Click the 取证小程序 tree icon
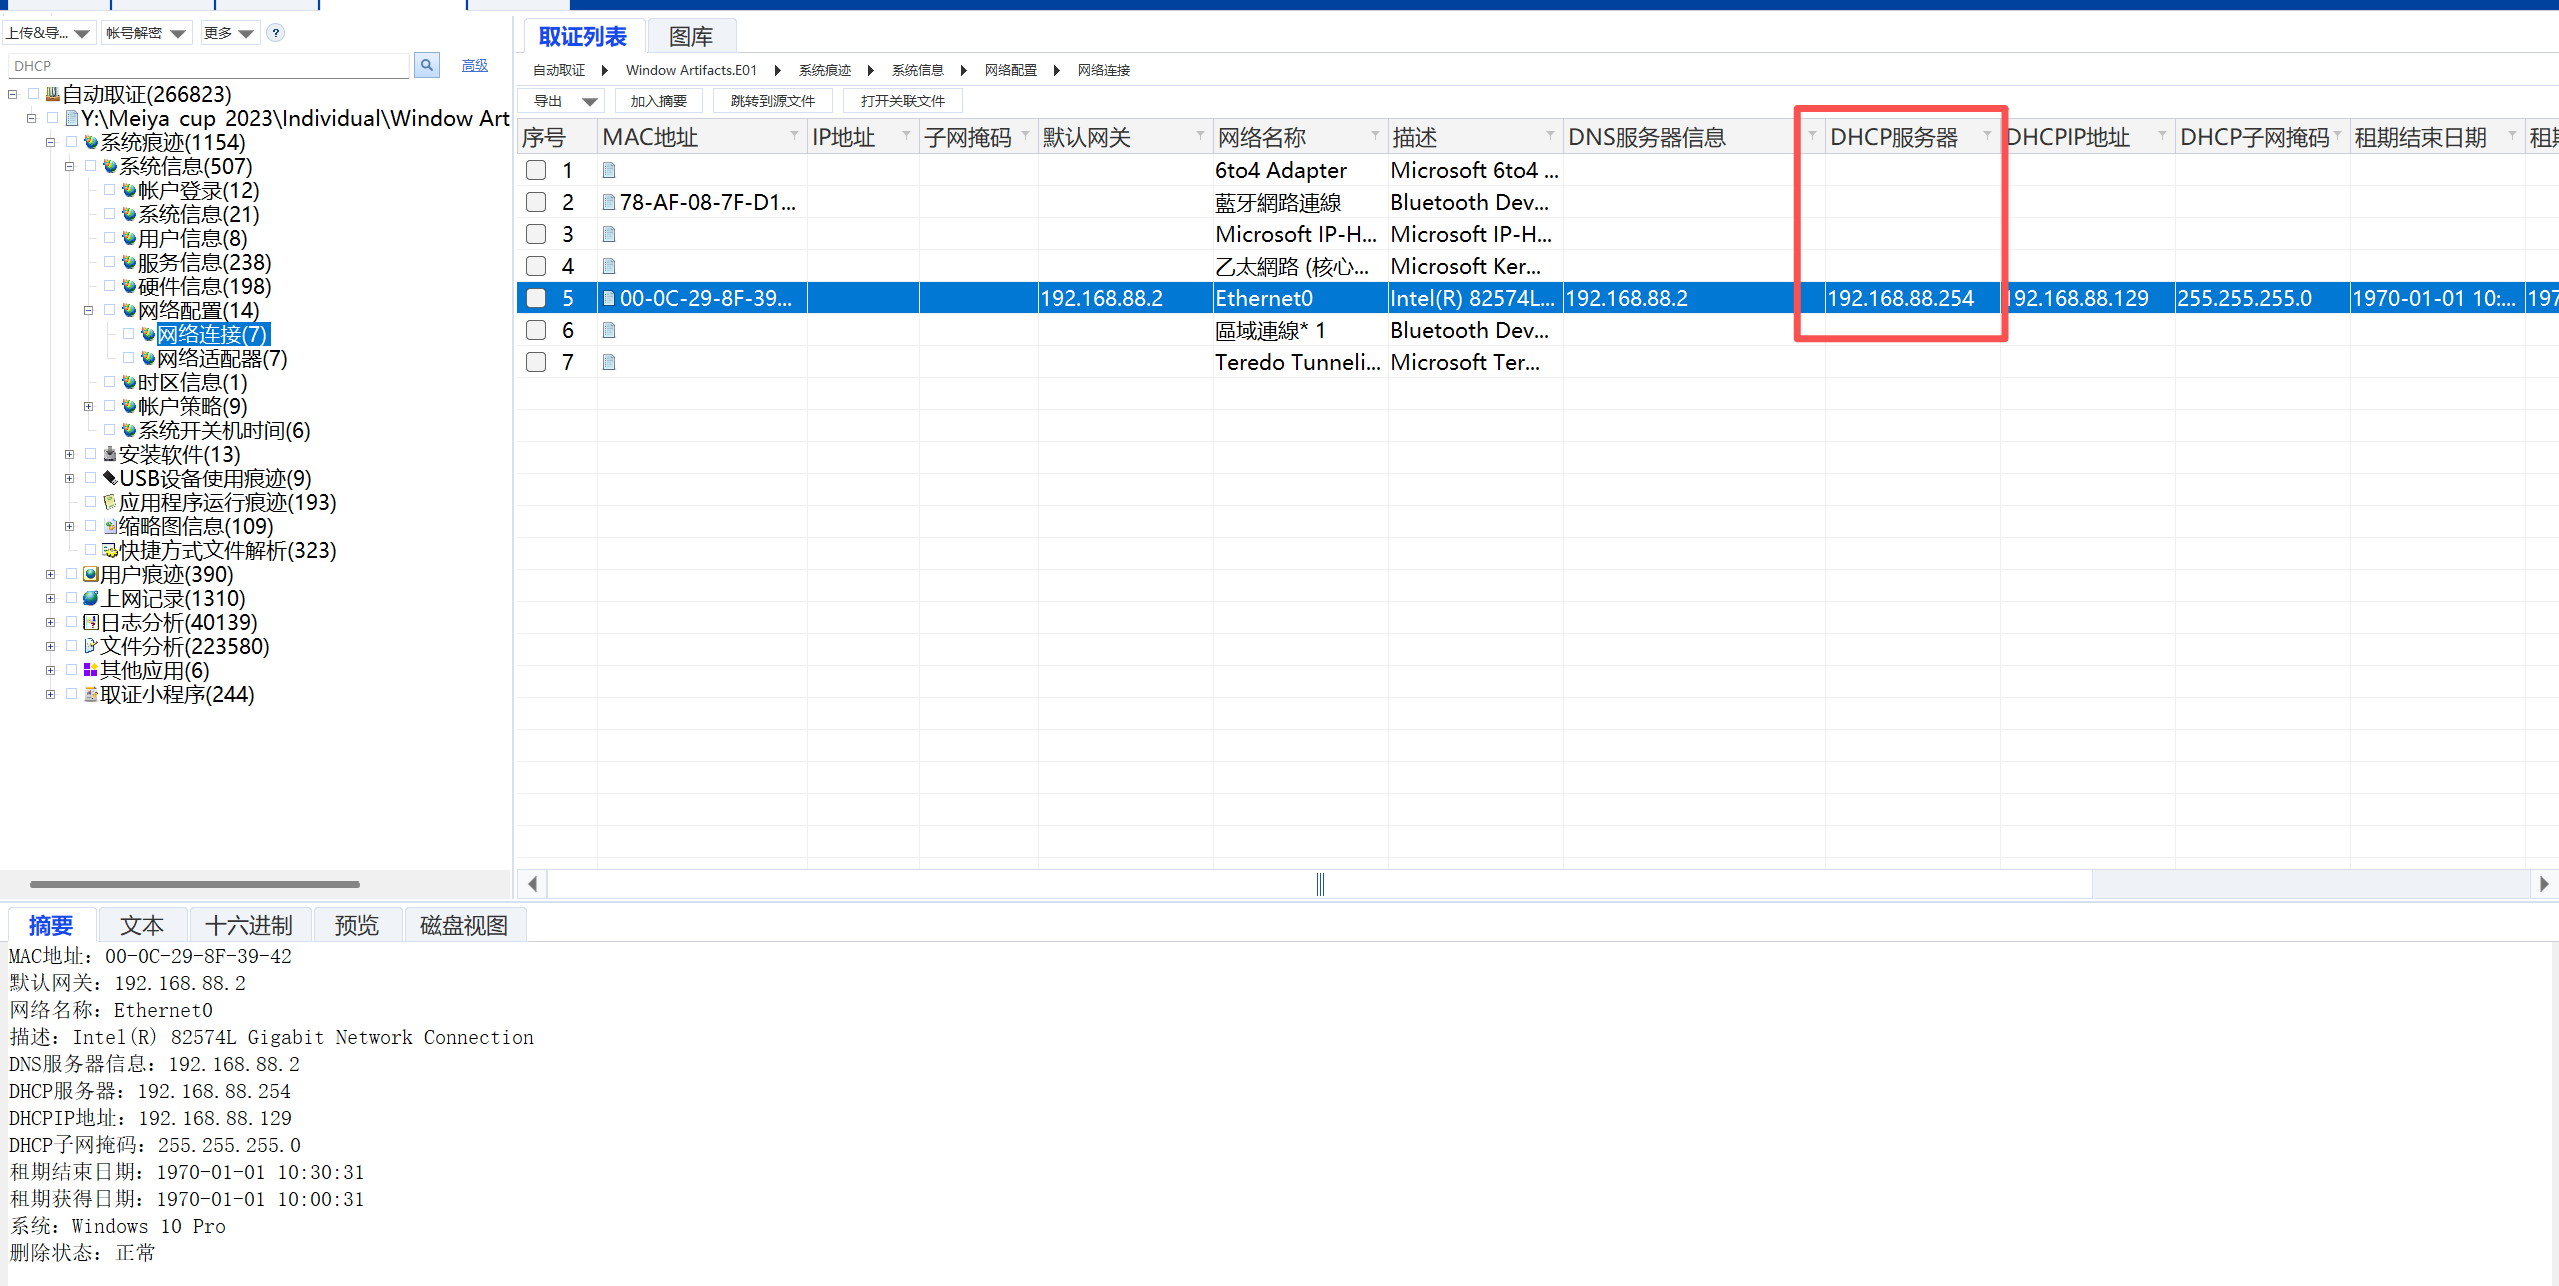Screen dimensions: 2559x1286 [91, 694]
